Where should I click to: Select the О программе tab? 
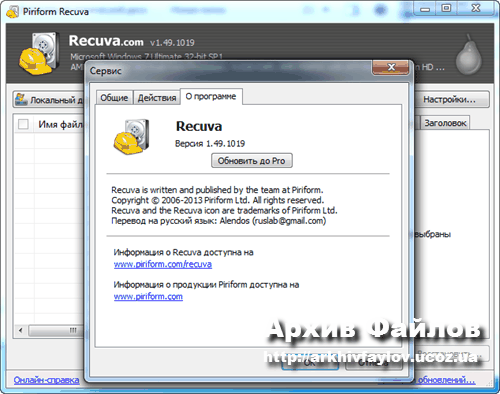pos(211,97)
